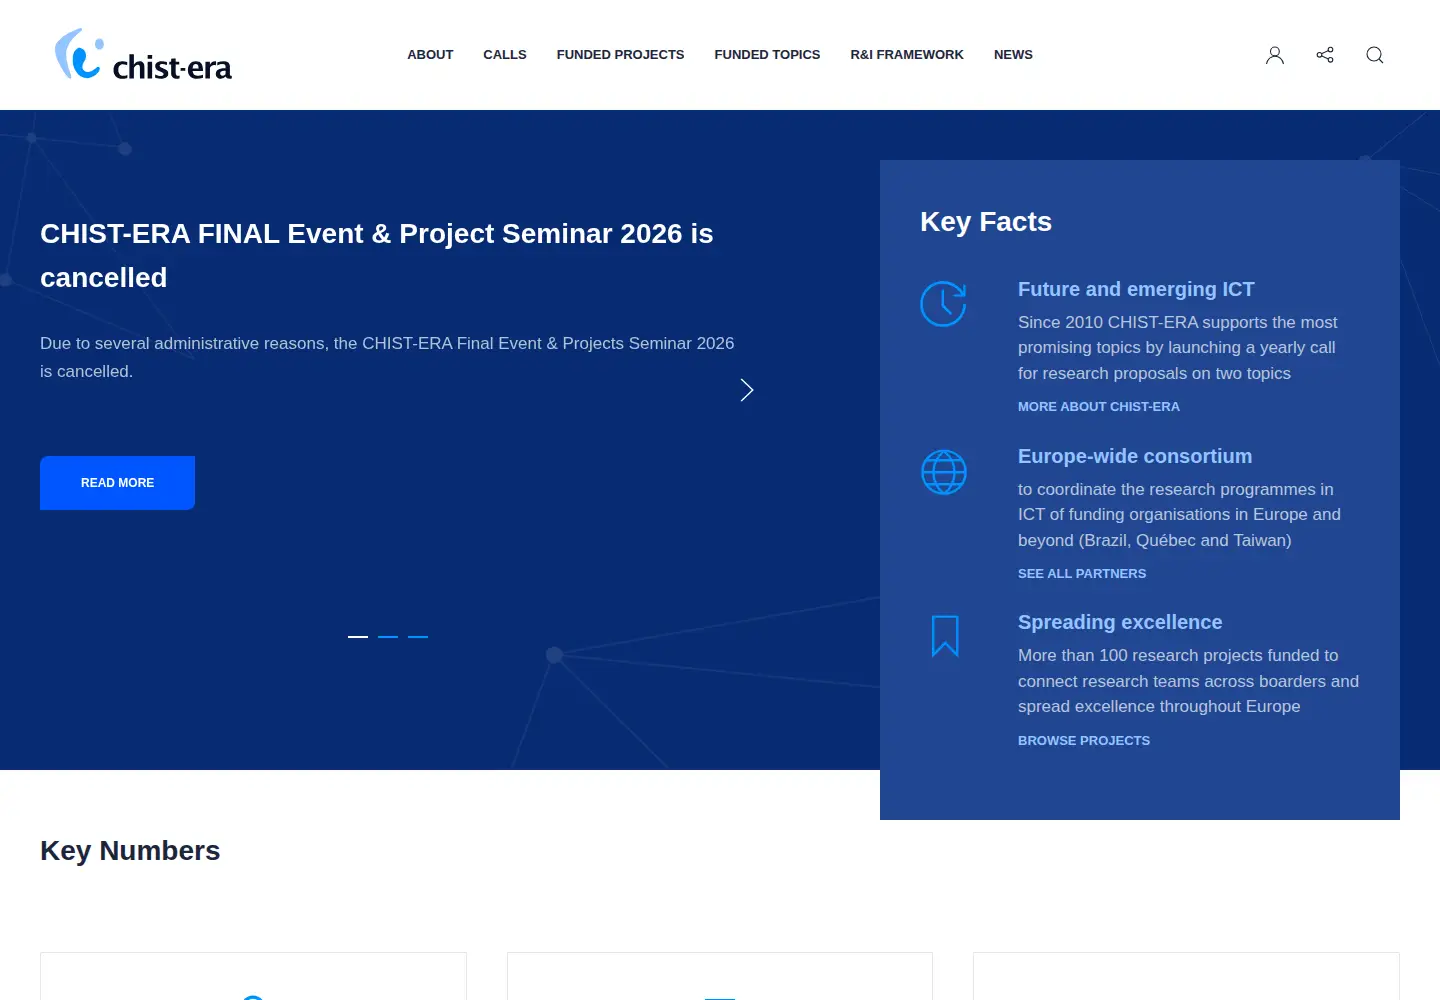Click the chist-era logo
The height and width of the screenshot is (1000, 1440).
pos(143,54)
